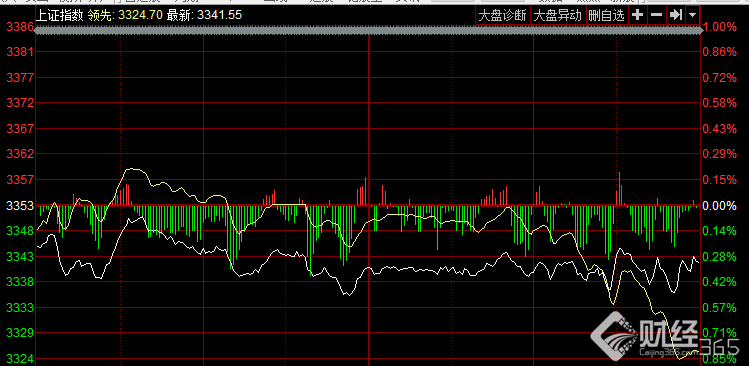Click the plus zoom-in icon
The width and height of the screenshot is (749, 366).
pyautogui.click(x=637, y=15)
